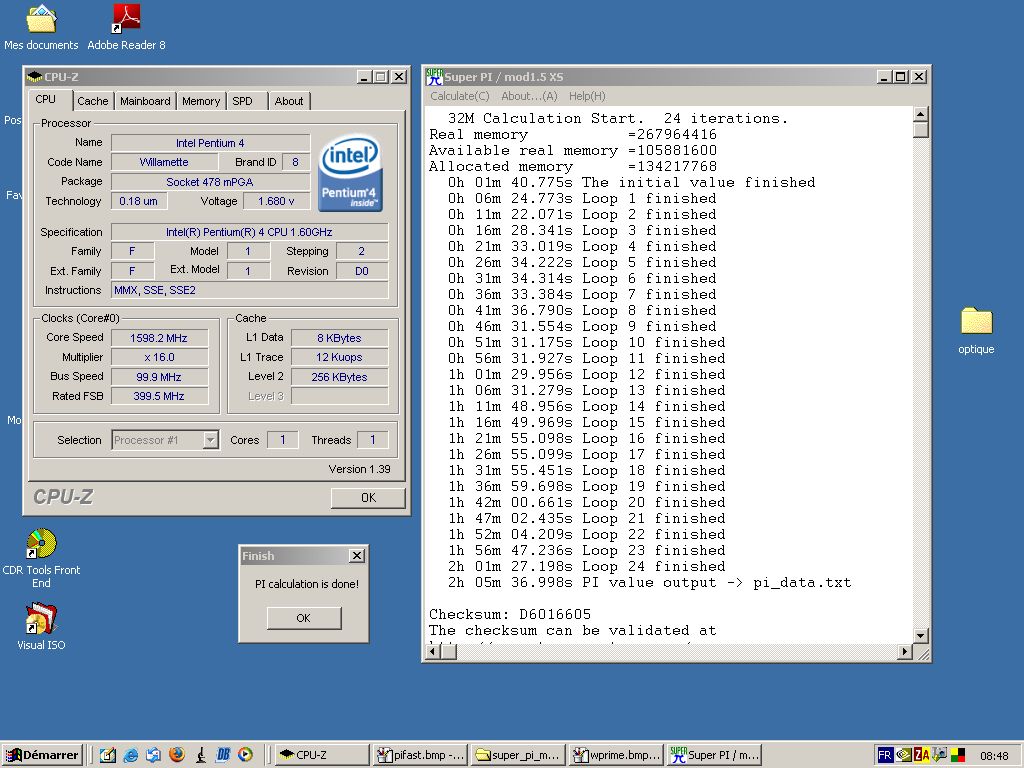Screen dimensions: 1024x768
Task: Click the Checksum: D6016605 line
Action: pyautogui.click(x=510, y=615)
